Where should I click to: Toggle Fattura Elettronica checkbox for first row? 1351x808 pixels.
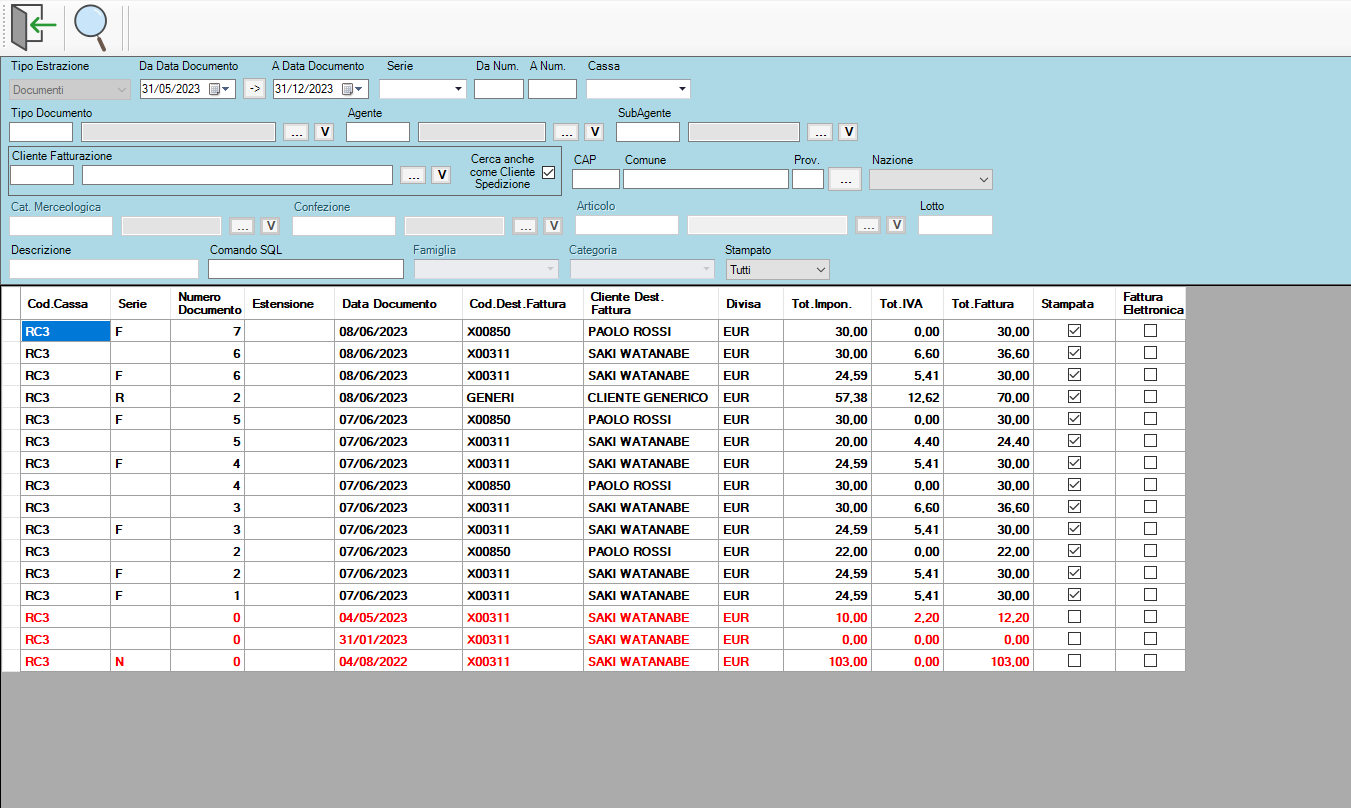pos(1150,331)
